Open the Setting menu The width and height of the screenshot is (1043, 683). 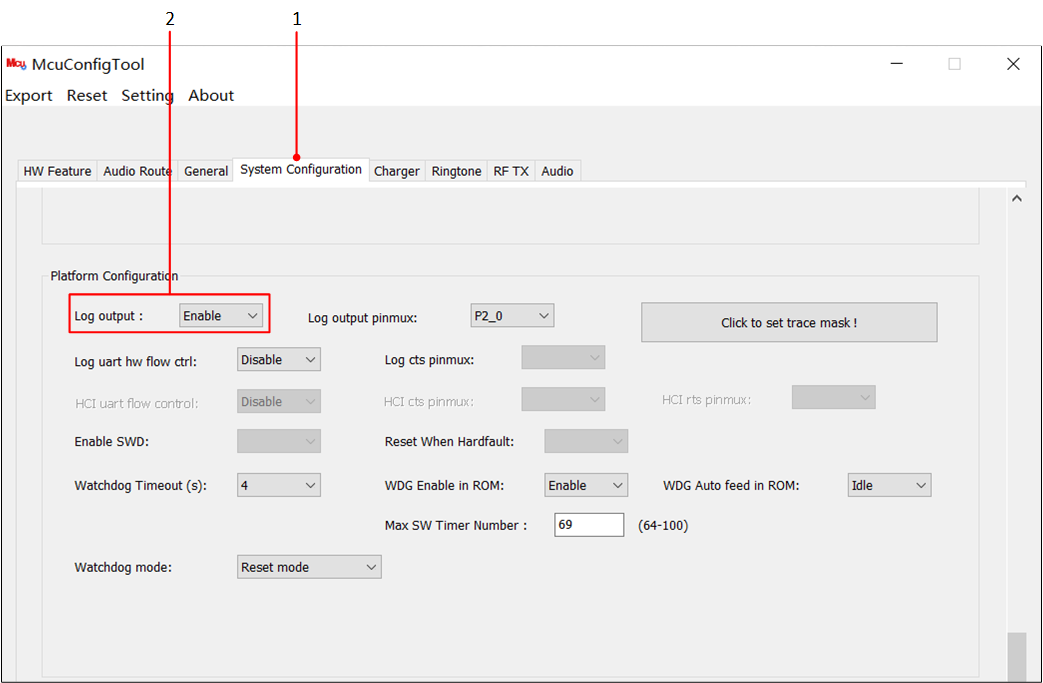147,96
